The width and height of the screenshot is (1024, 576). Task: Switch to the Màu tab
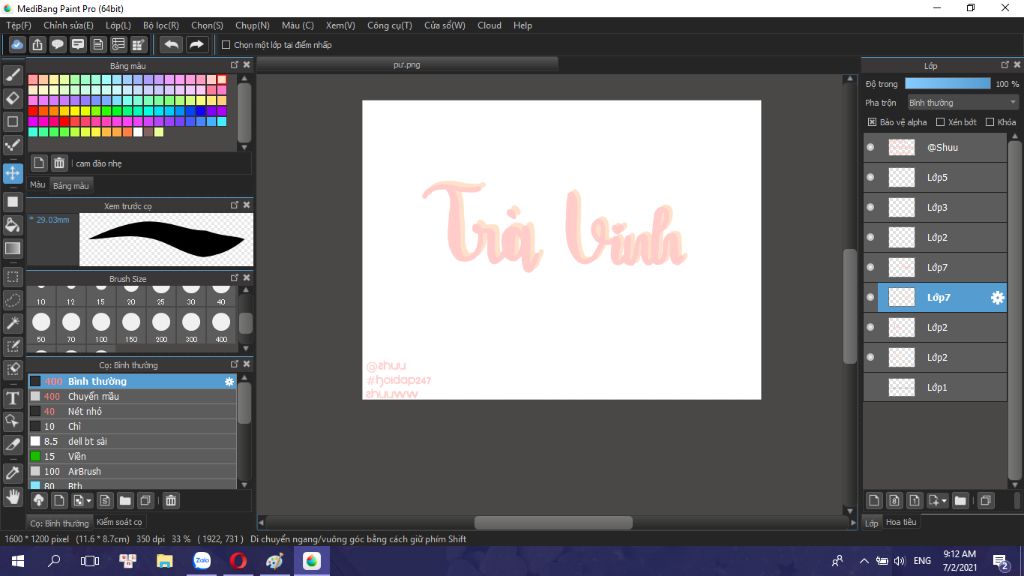coord(38,185)
